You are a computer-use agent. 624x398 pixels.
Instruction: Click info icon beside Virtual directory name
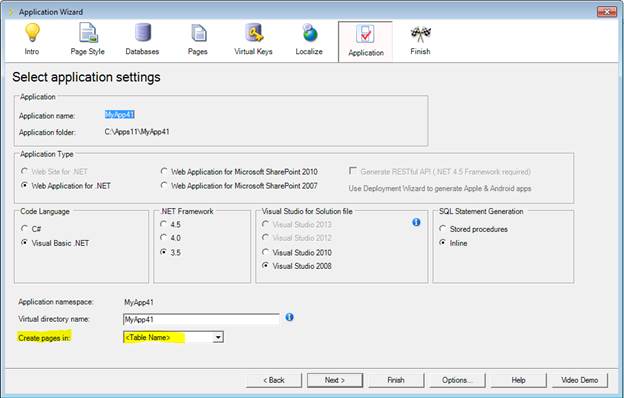click(289, 317)
